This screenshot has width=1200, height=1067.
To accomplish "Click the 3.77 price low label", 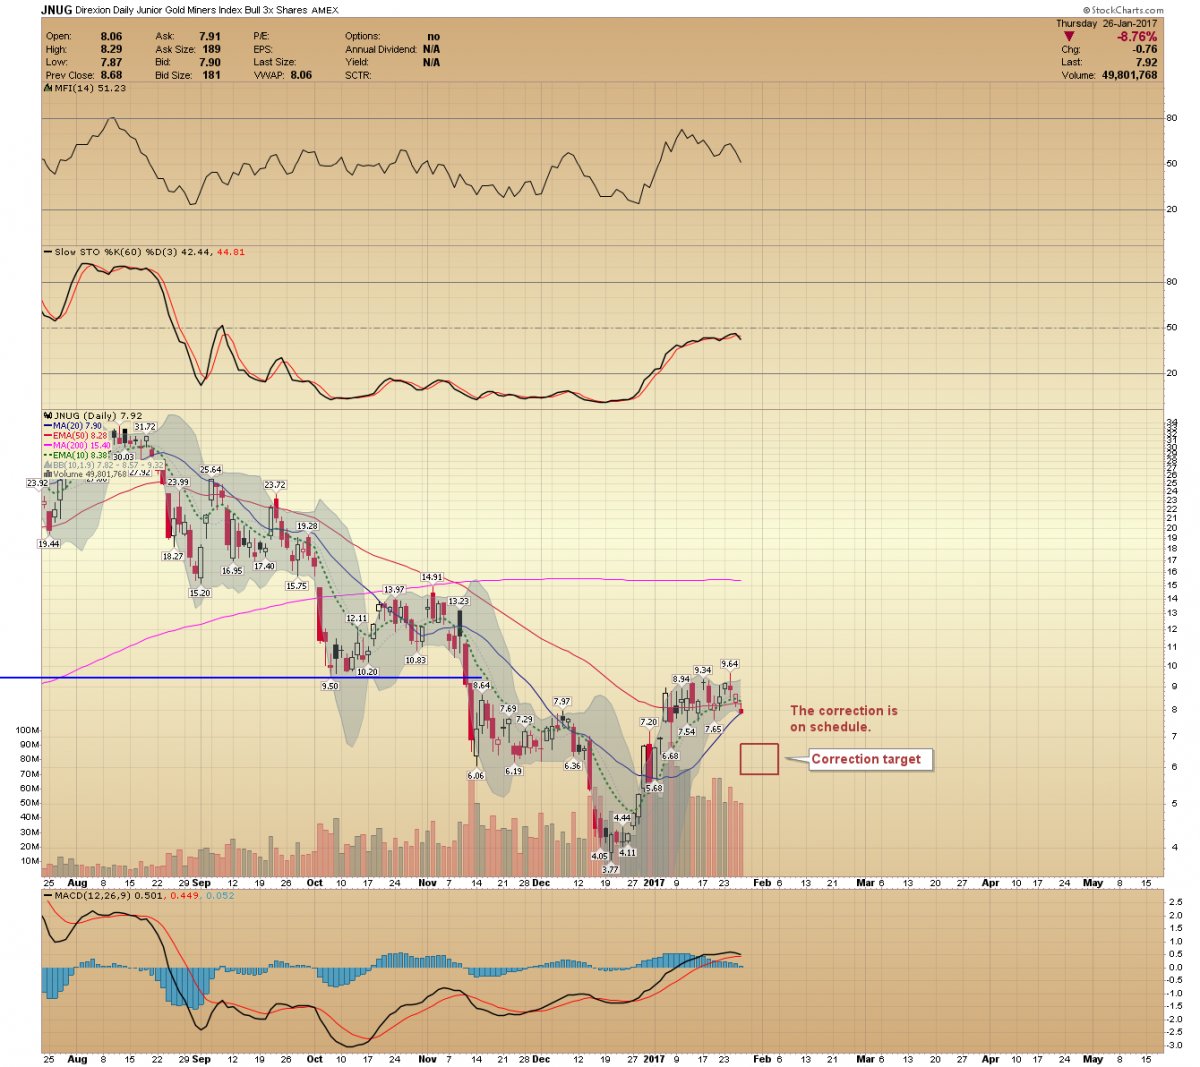I will point(610,869).
